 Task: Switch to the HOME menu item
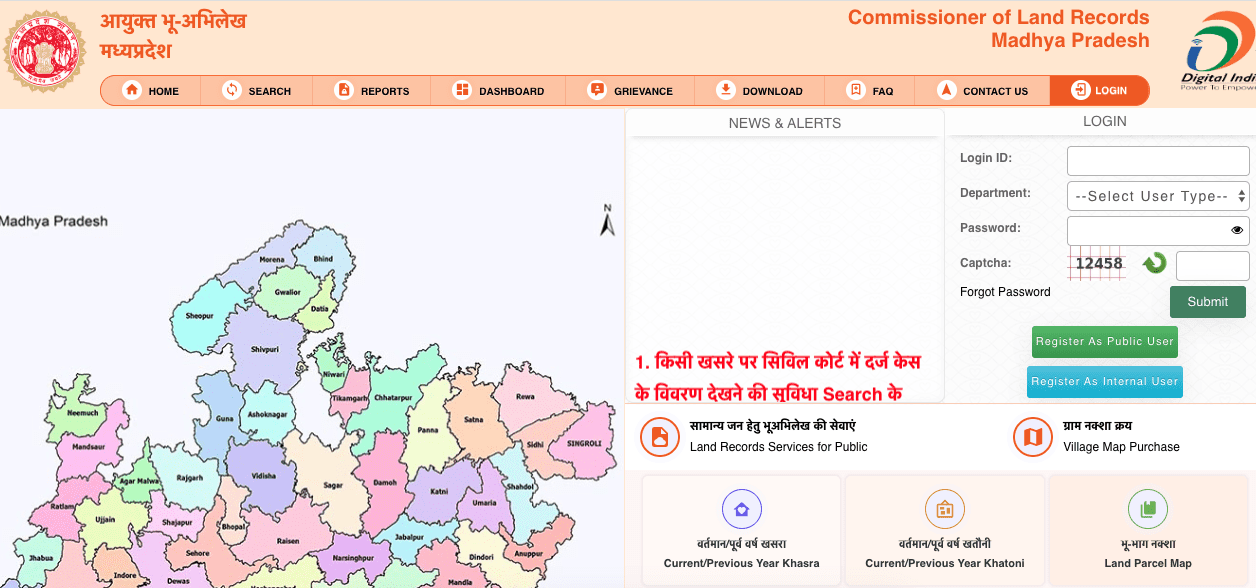(133, 90)
